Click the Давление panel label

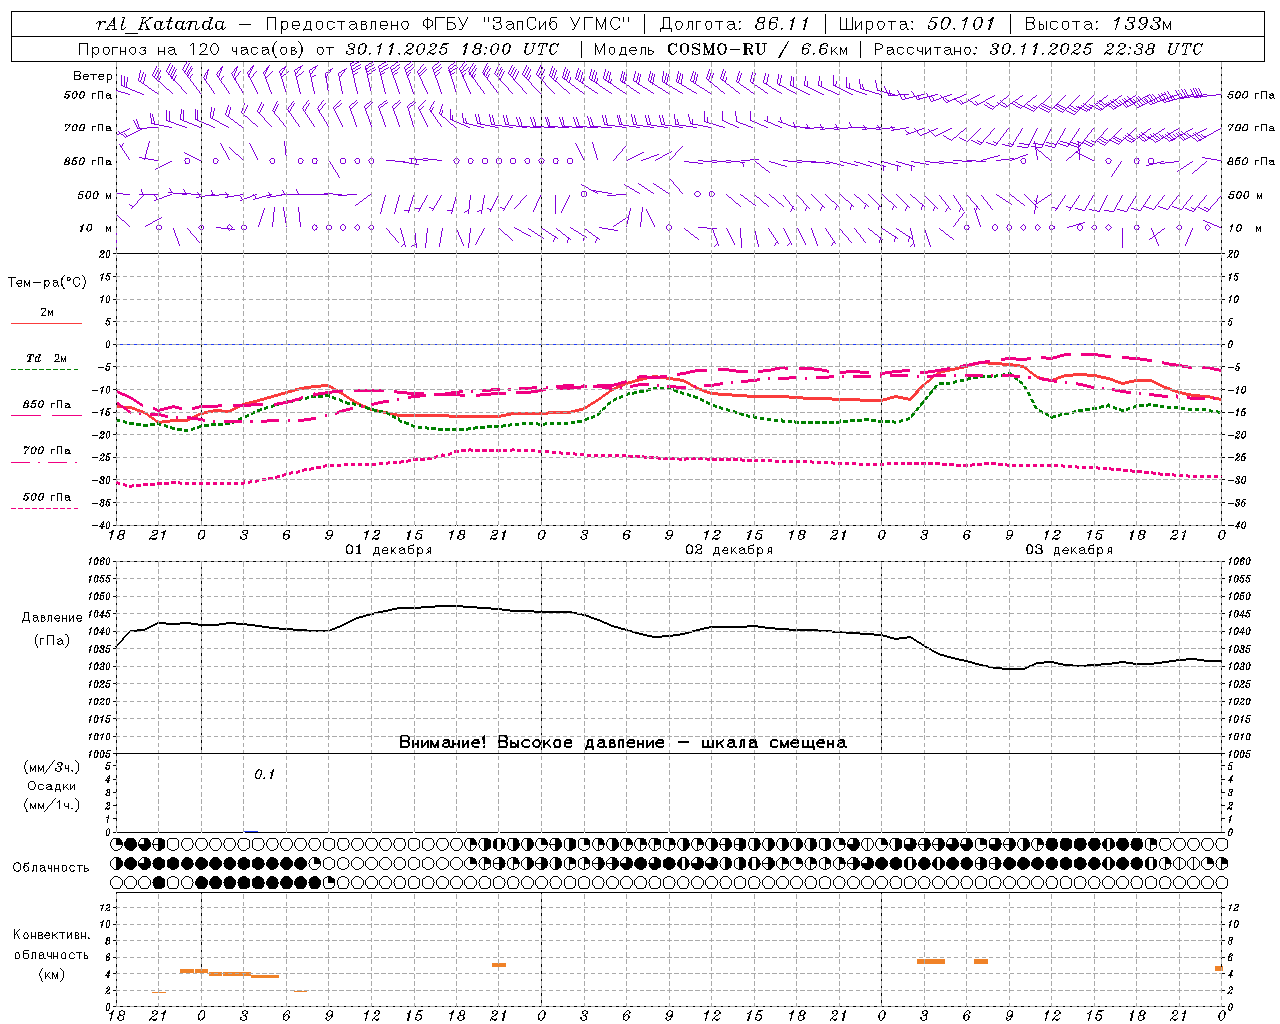pos(52,618)
